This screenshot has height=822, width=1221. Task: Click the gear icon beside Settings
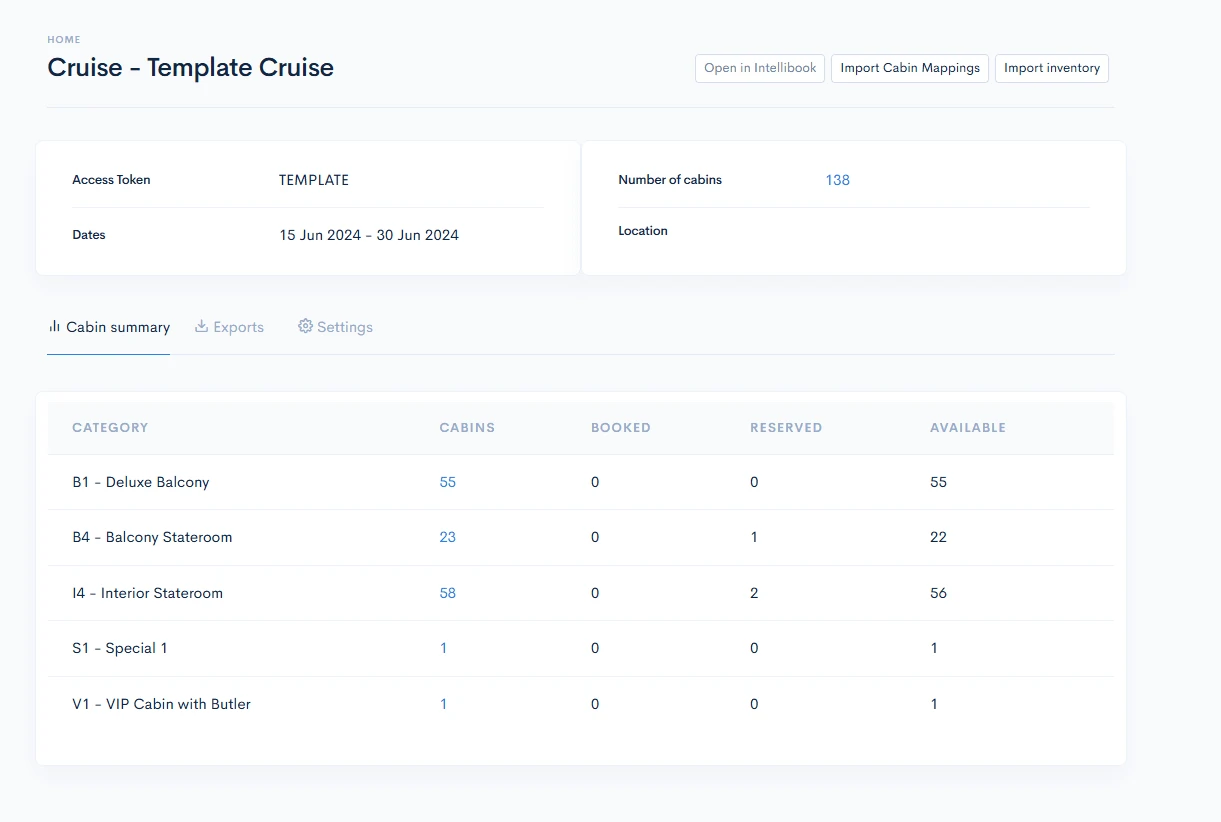click(x=305, y=327)
